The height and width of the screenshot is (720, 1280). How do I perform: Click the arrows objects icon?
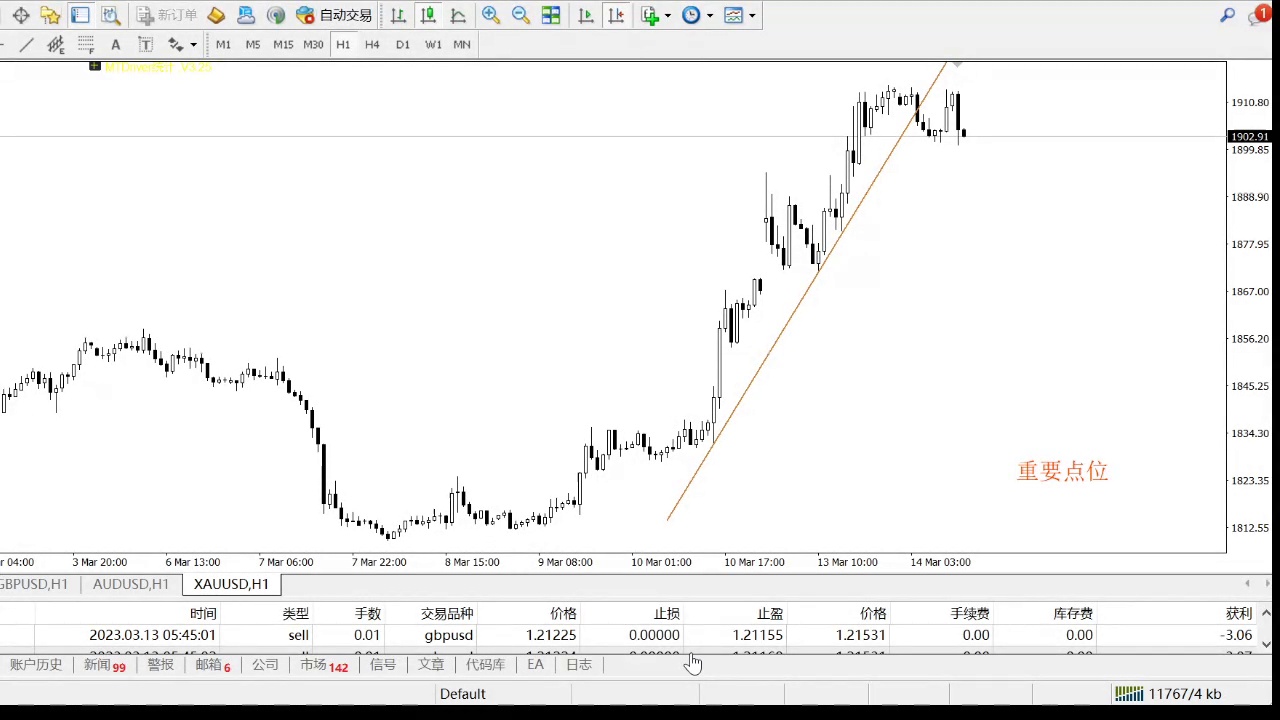(x=176, y=44)
